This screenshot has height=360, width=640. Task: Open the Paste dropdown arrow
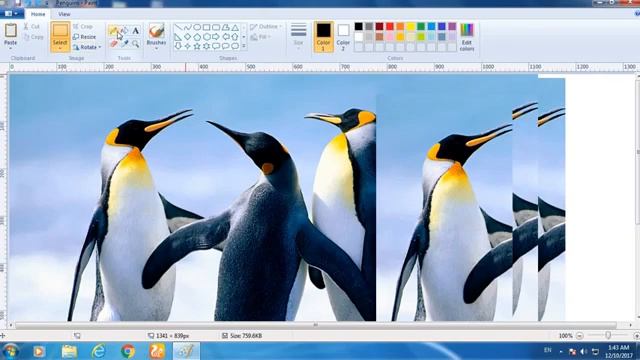click(x=11, y=48)
